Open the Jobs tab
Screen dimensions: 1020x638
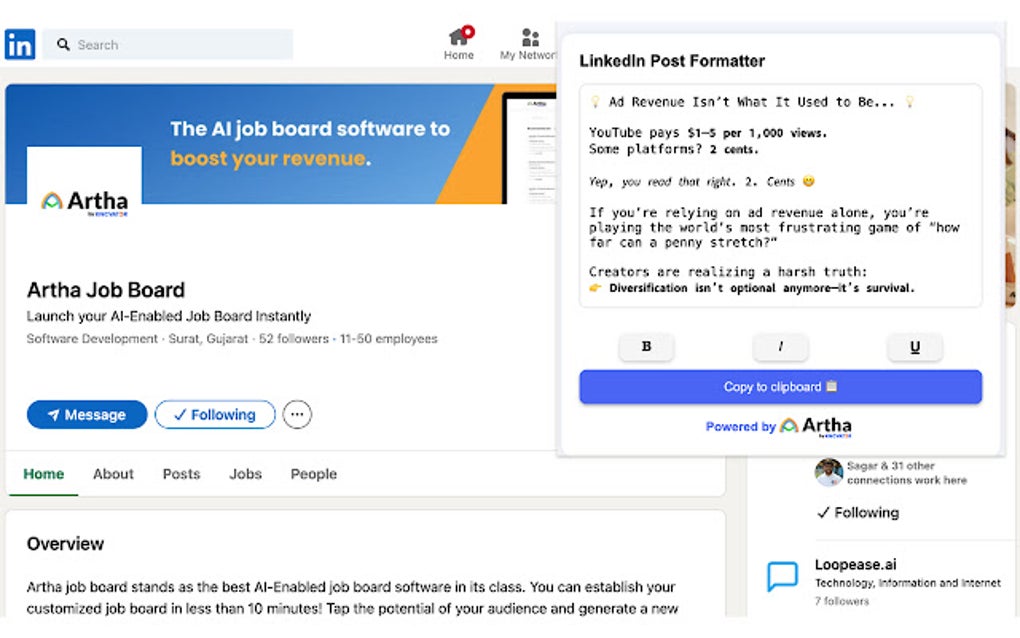click(245, 474)
